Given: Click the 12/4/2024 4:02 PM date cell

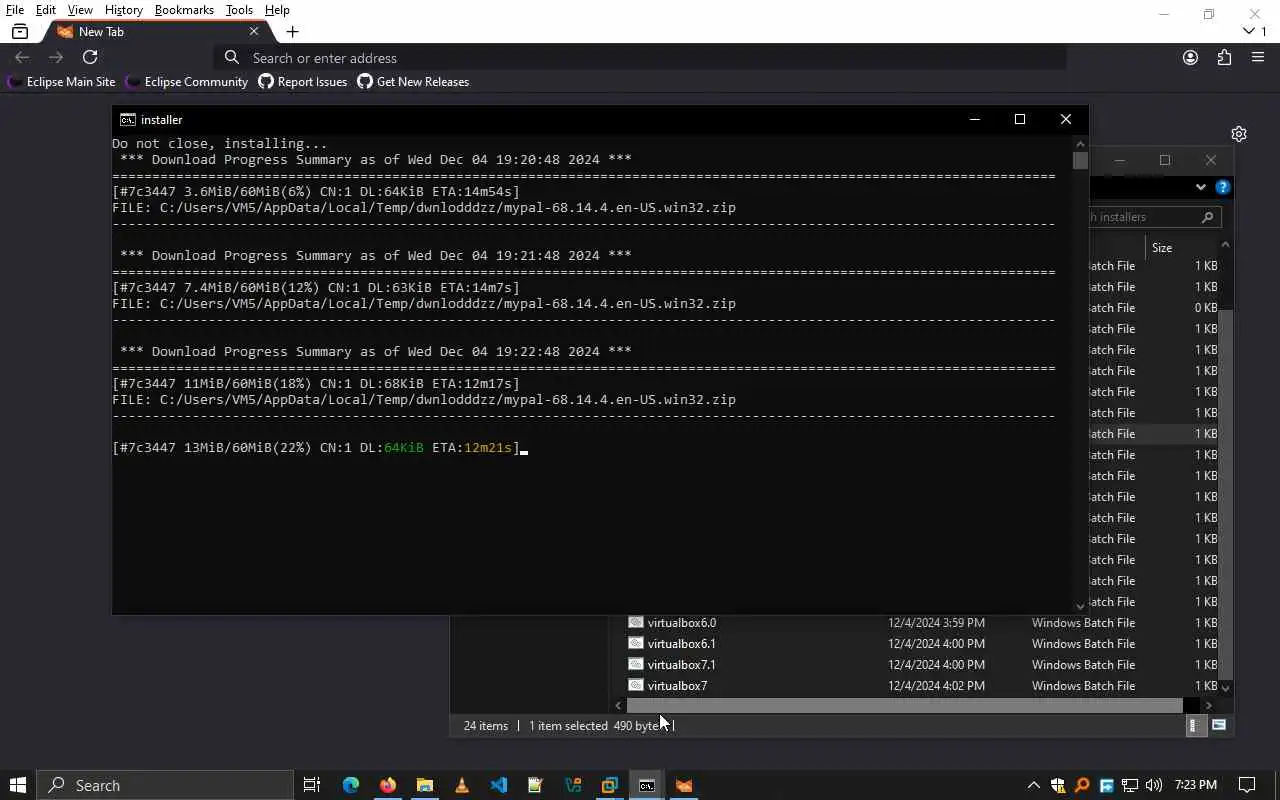Looking at the screenshot, I should click(x=936, y=686).
